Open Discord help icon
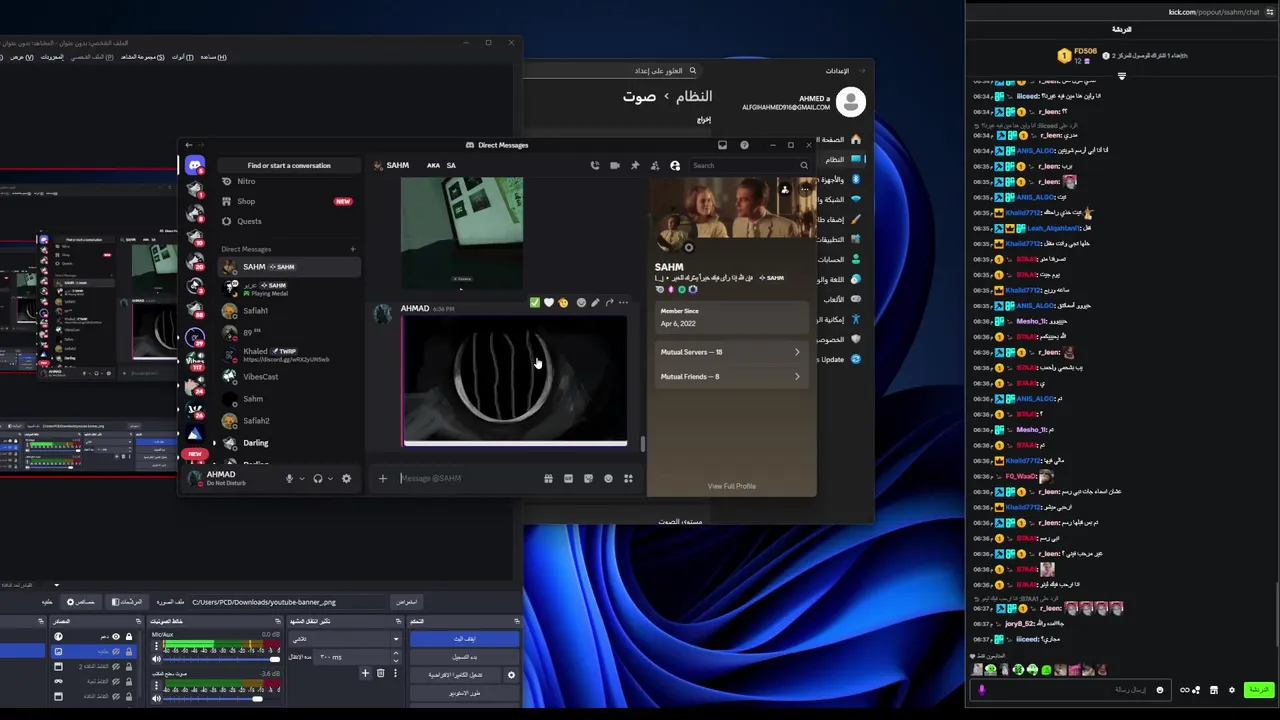The height and width of the screenshot is (720, 1280). pos(744,145)
